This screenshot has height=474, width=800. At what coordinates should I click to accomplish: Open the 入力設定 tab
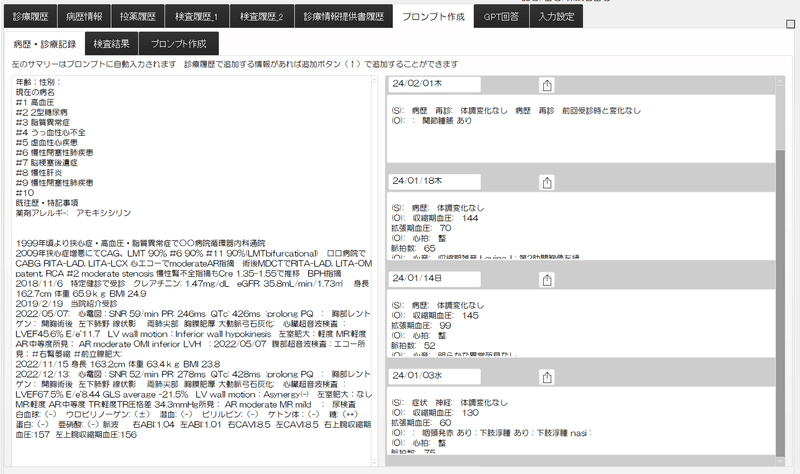tap(556, 16)
